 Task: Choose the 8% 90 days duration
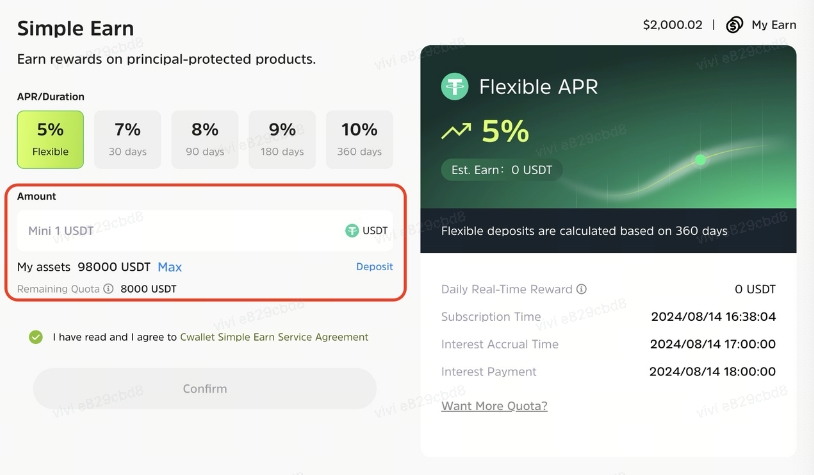[x=205, y=139]
